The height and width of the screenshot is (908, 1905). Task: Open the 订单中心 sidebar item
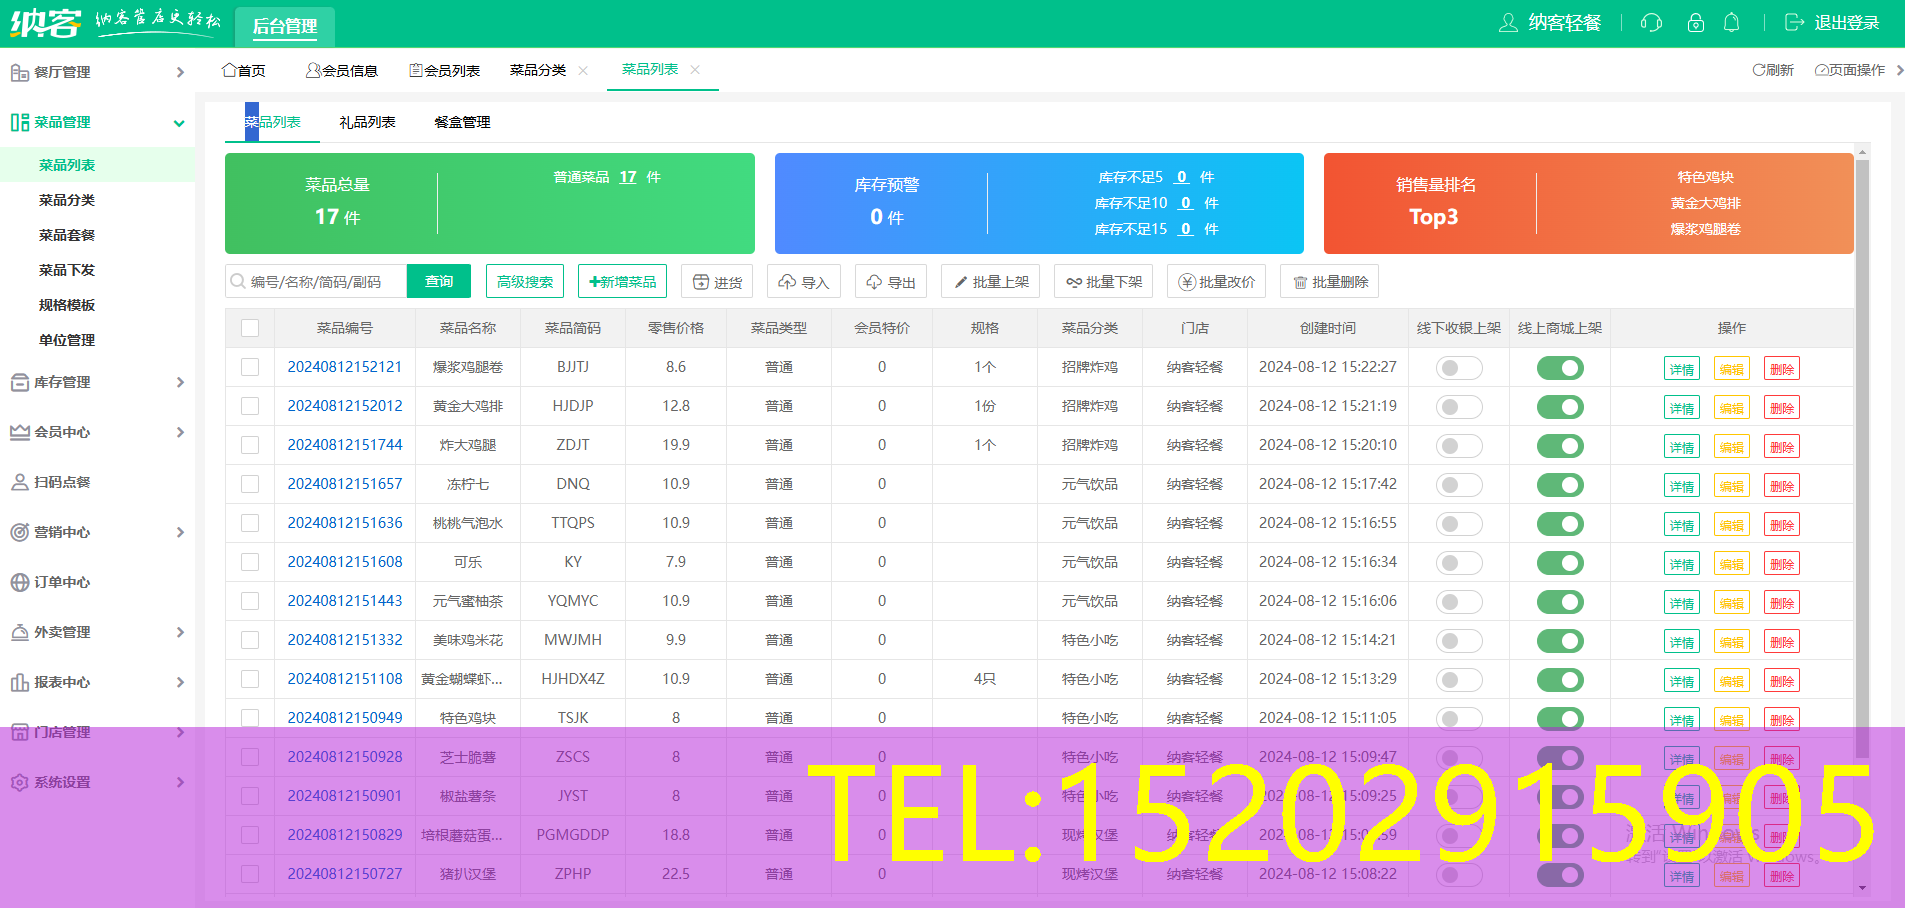tap(62, 582)
